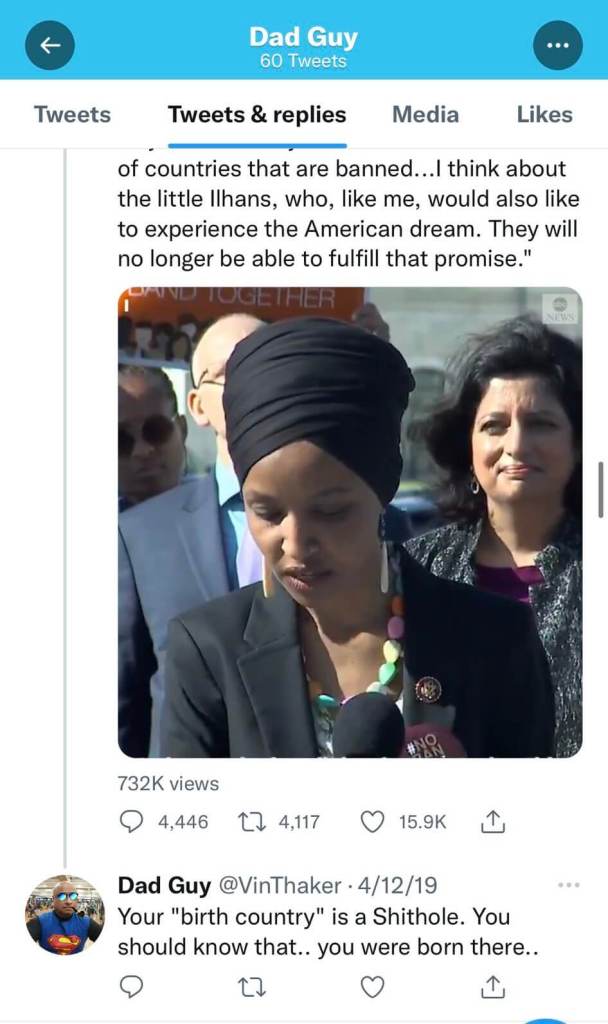
Task: Tap Dad Guy's Superman avatar
Action: click(x=65, y=915)
